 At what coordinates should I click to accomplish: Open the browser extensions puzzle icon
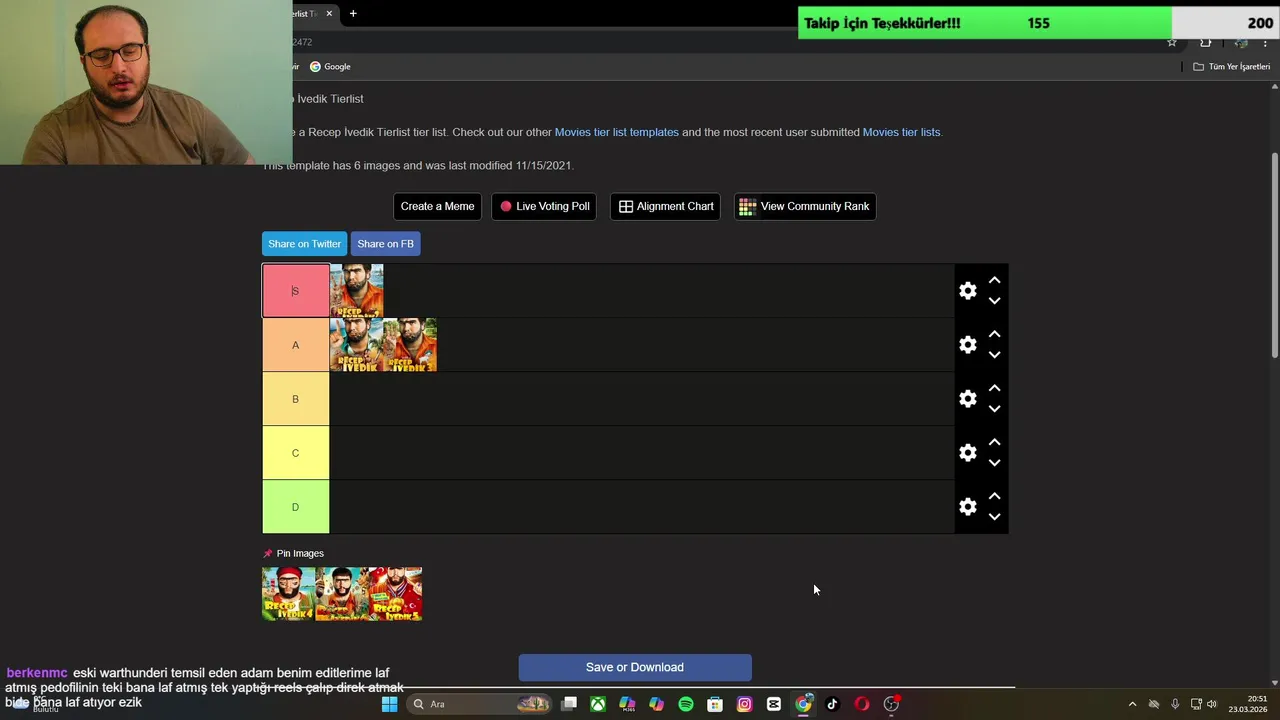pos(1206,42)
